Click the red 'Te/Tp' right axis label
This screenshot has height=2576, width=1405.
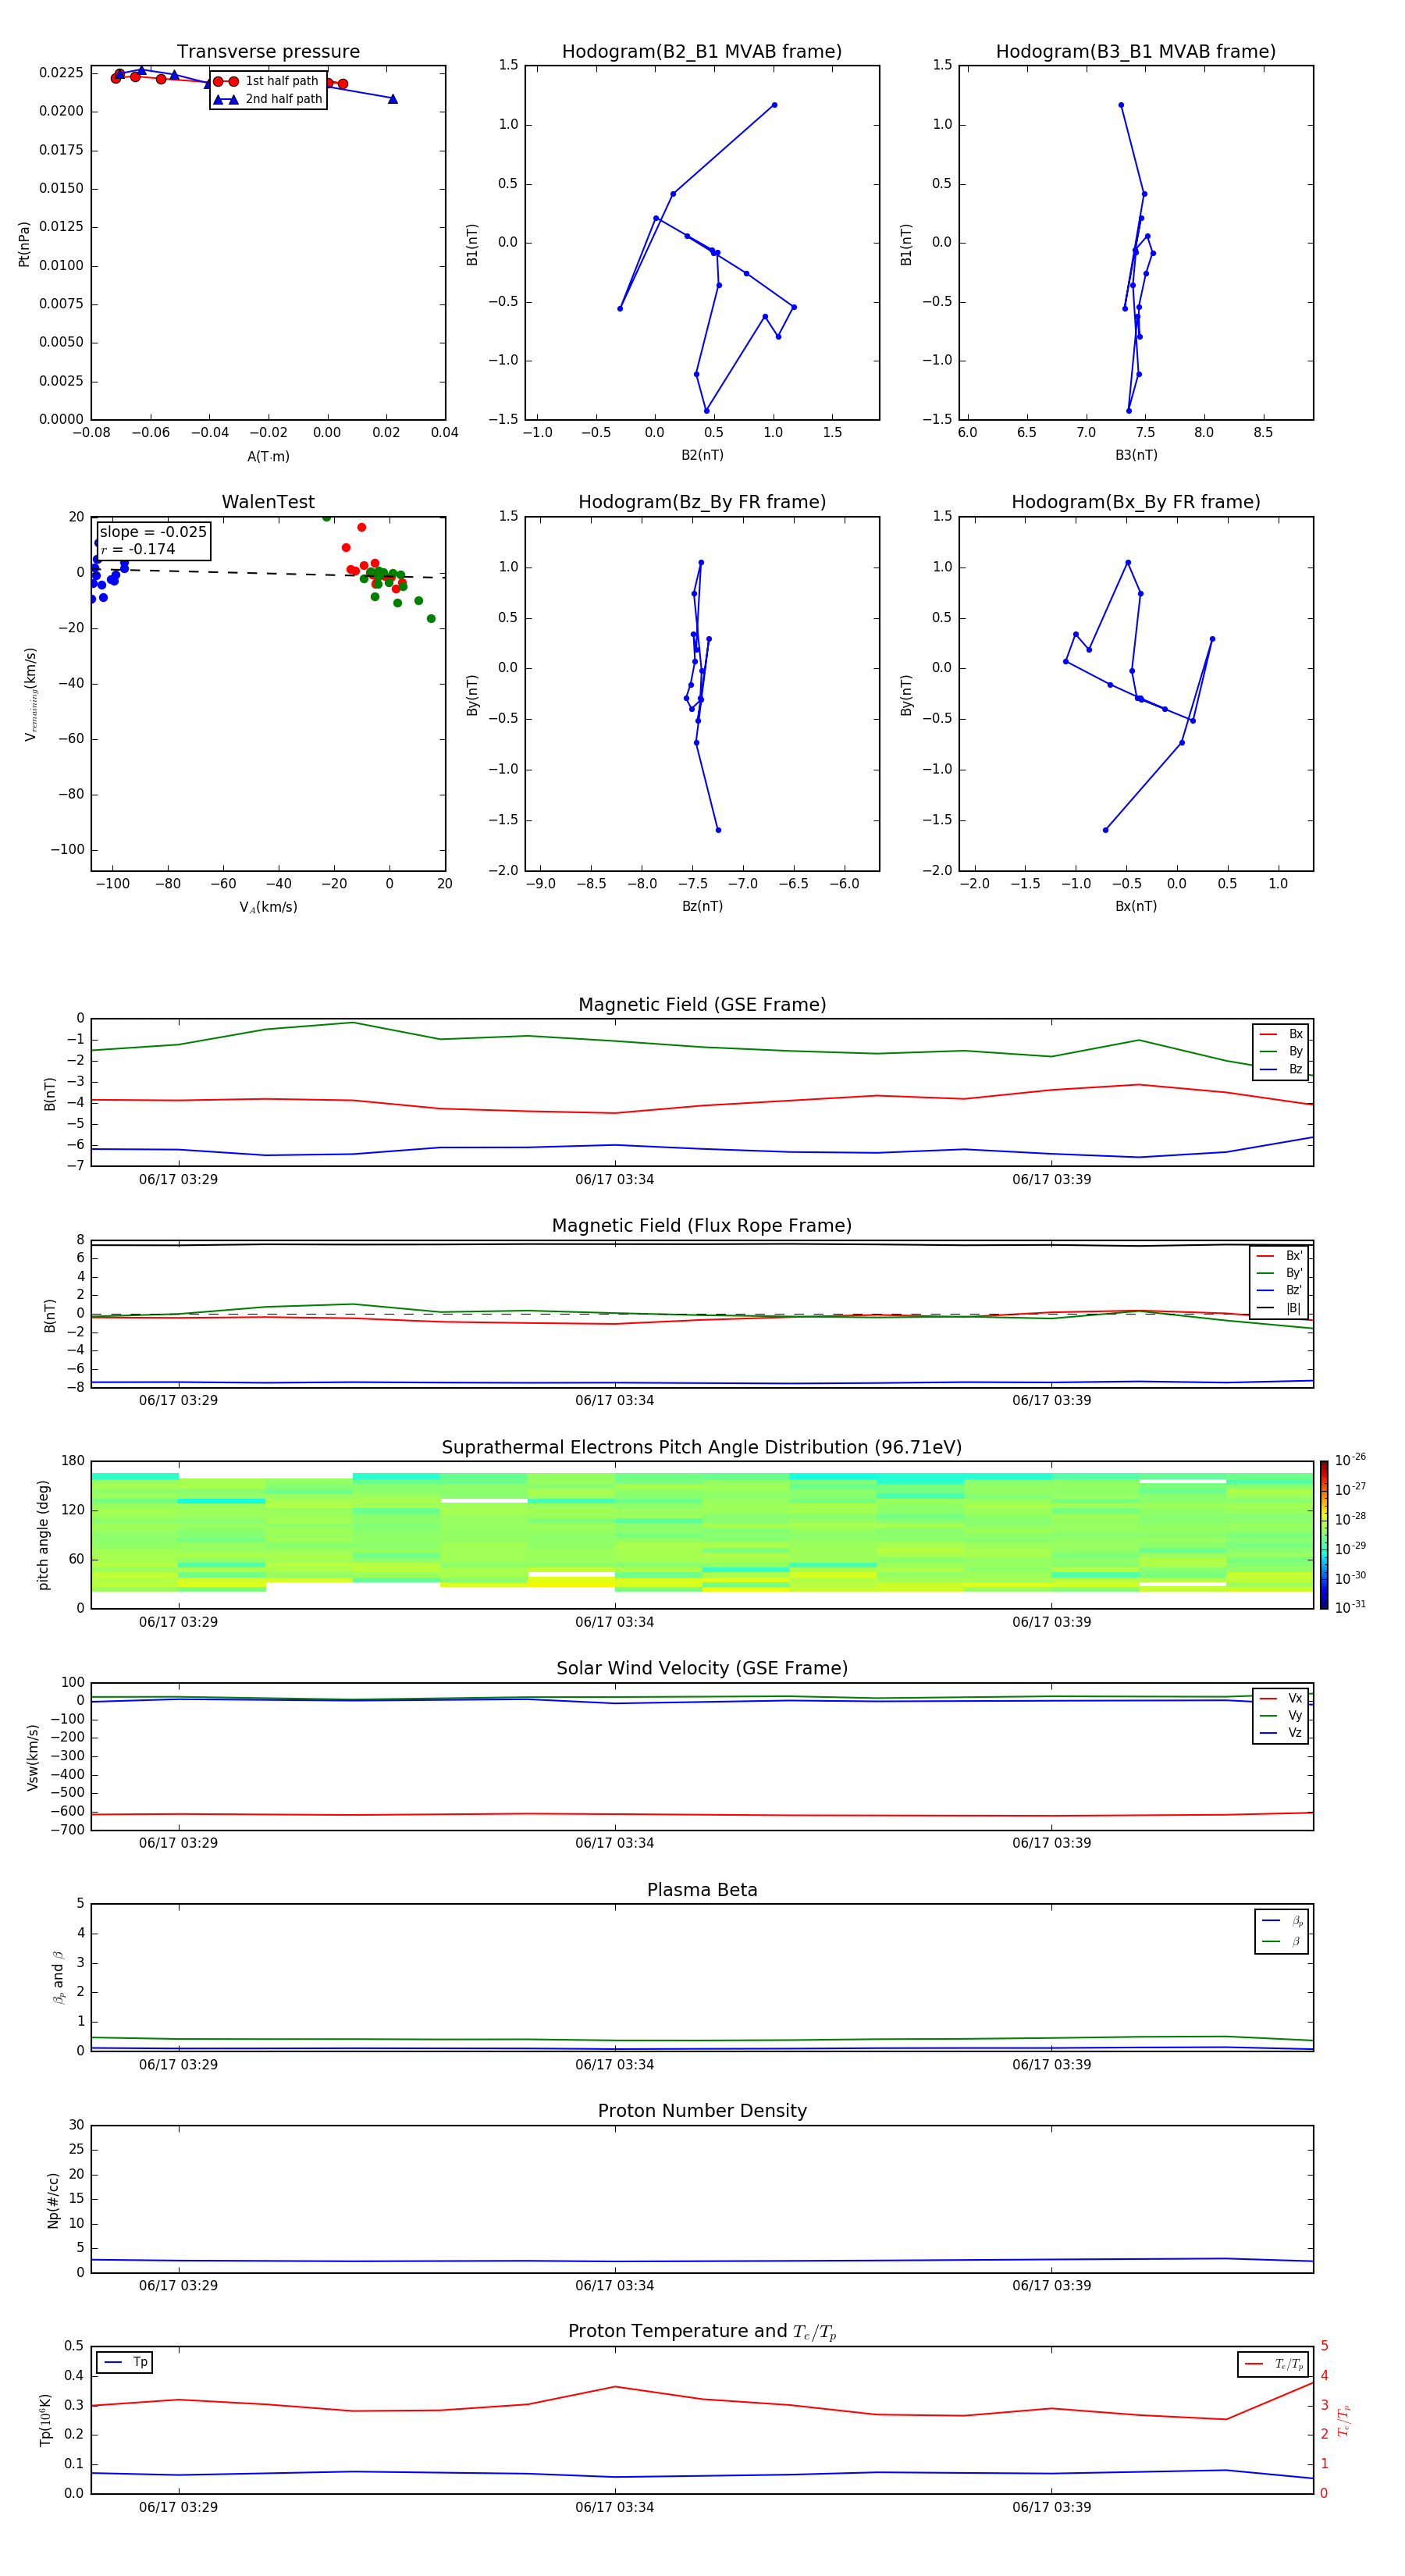pyautogui.click(x=1344, y=2421)
